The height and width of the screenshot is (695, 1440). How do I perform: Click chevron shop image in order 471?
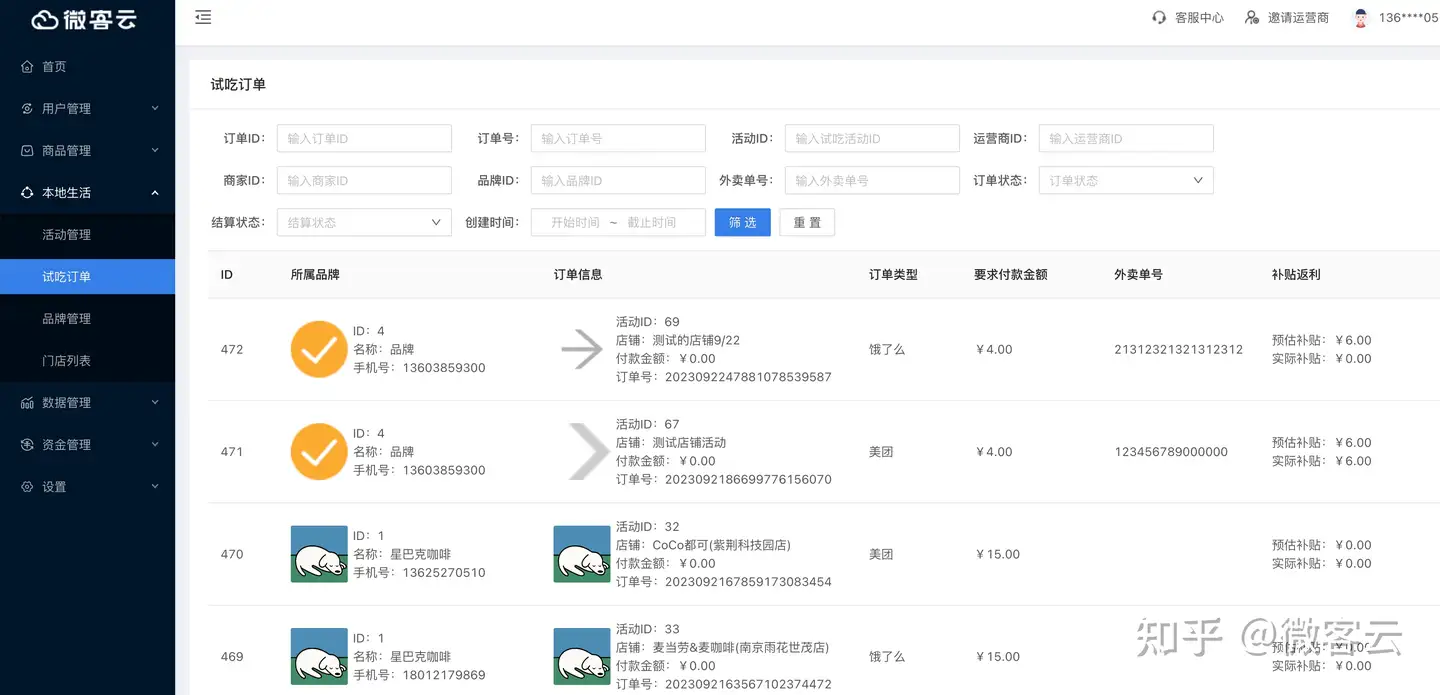click(589, 452)
